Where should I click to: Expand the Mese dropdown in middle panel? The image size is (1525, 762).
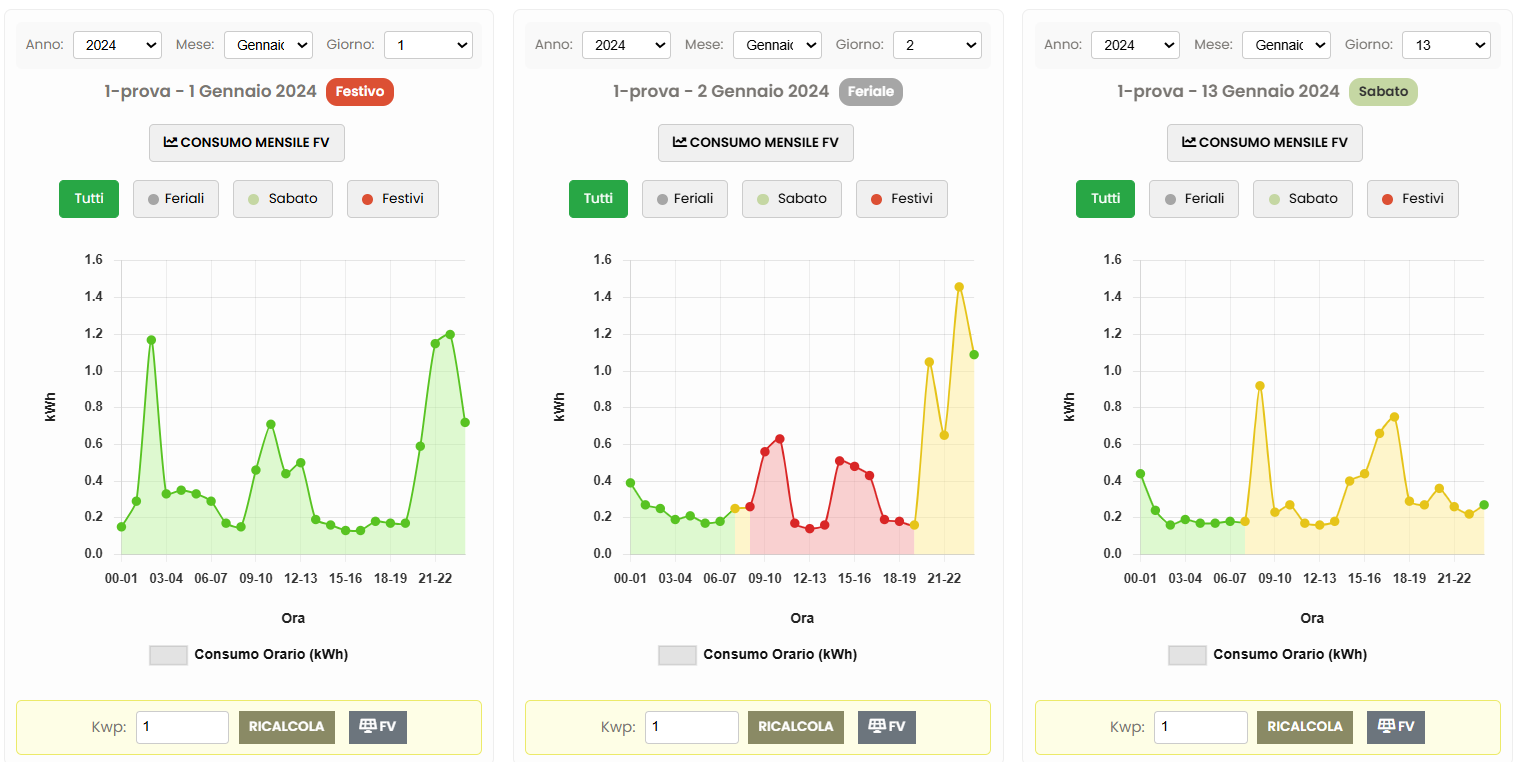[x=776, y=45]
